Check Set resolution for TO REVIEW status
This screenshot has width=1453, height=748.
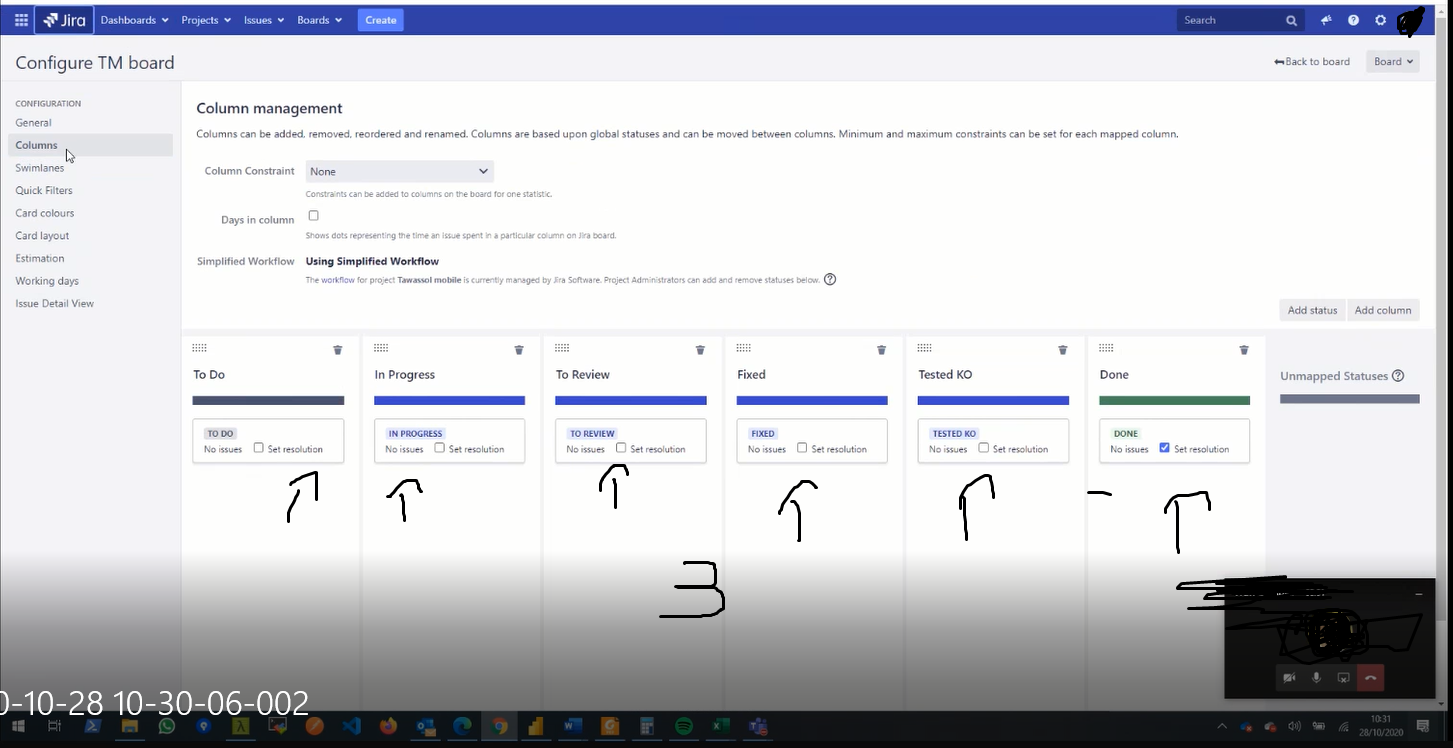[x=621, y=448]
